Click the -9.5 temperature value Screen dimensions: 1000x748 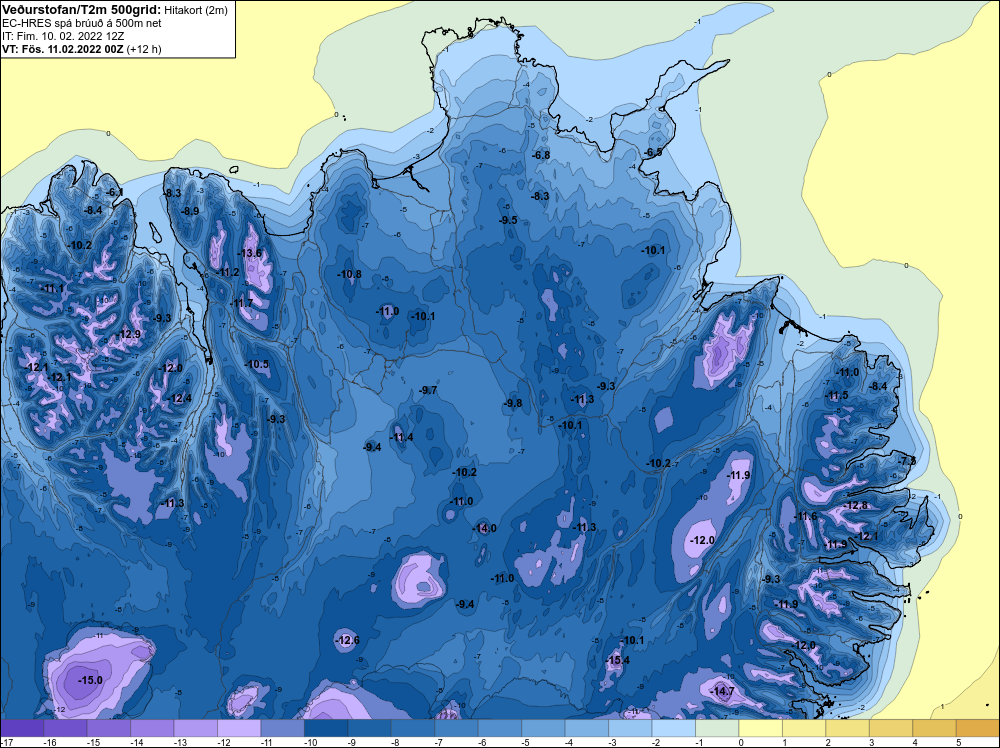tap(508, 220)
